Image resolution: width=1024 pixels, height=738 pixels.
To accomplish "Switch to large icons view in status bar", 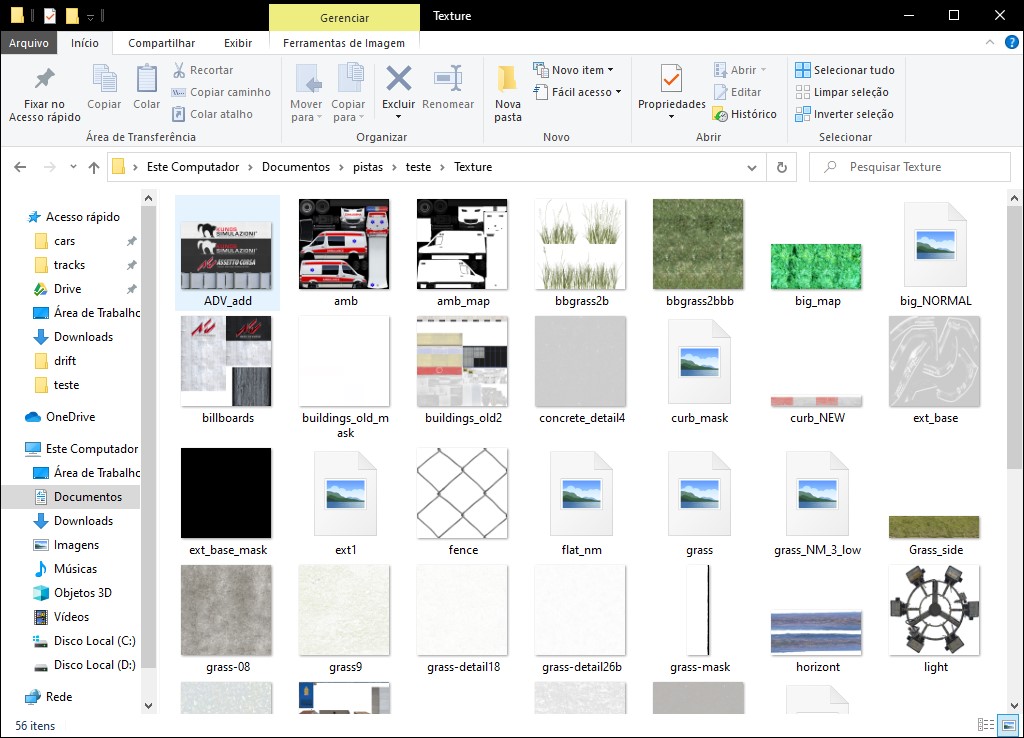I will tap(1009, 725).
